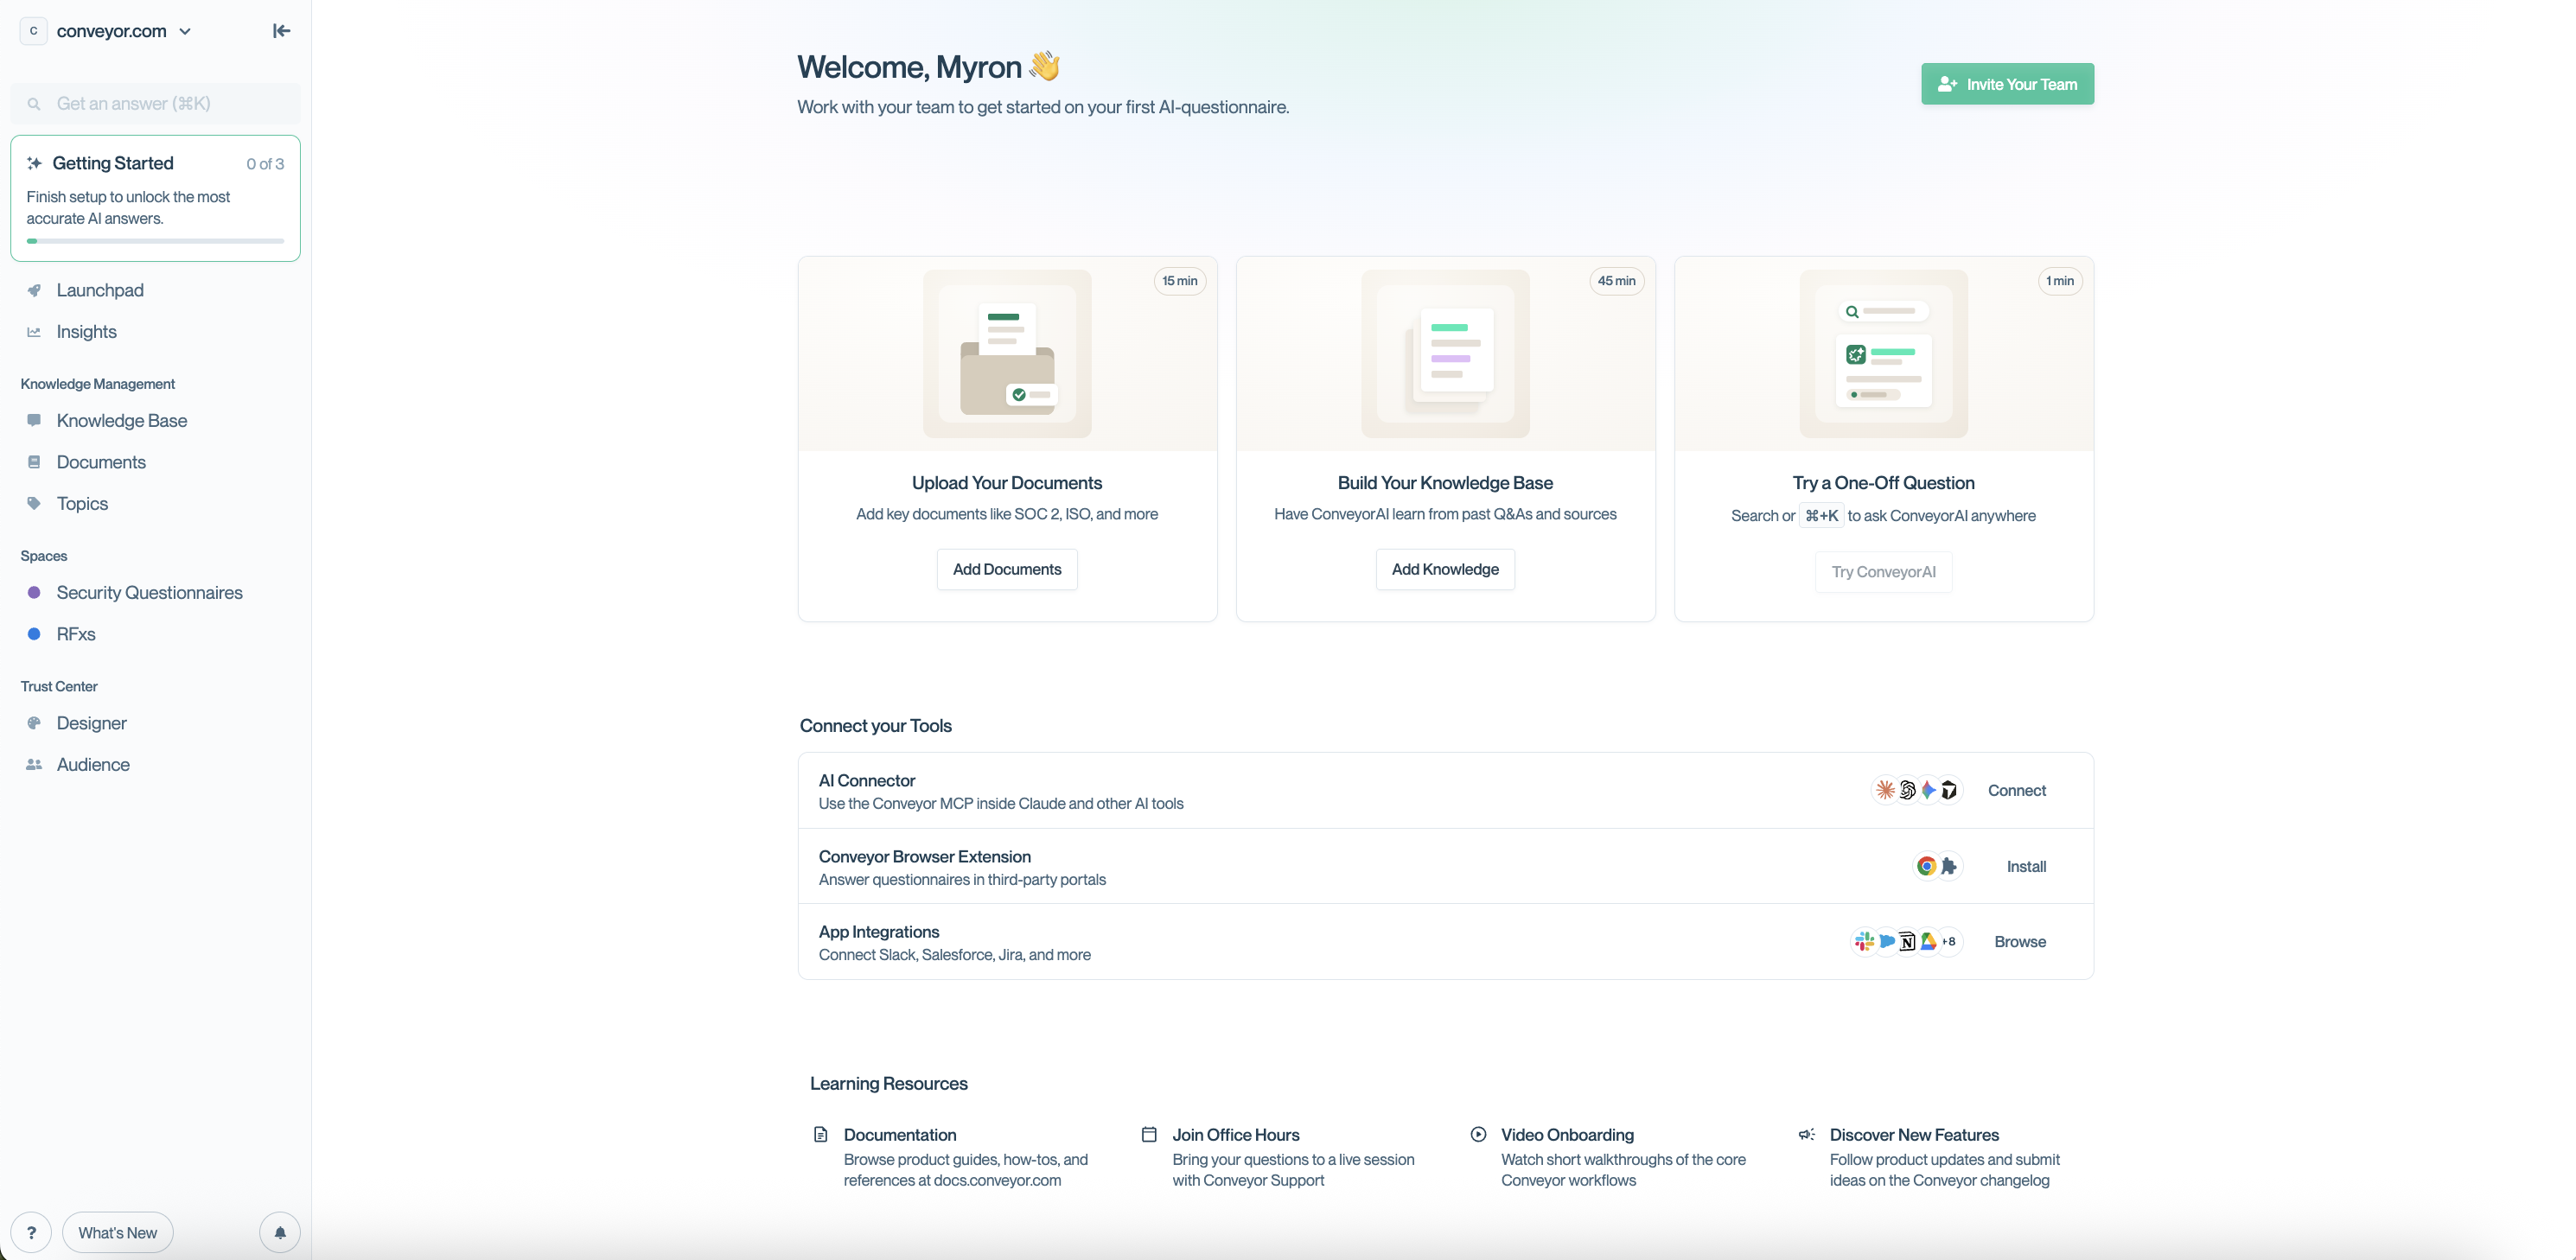Screen dimensions: 2576x1260
Task: Click the Video Onboarding play icon
Action: [1478, 1134]
